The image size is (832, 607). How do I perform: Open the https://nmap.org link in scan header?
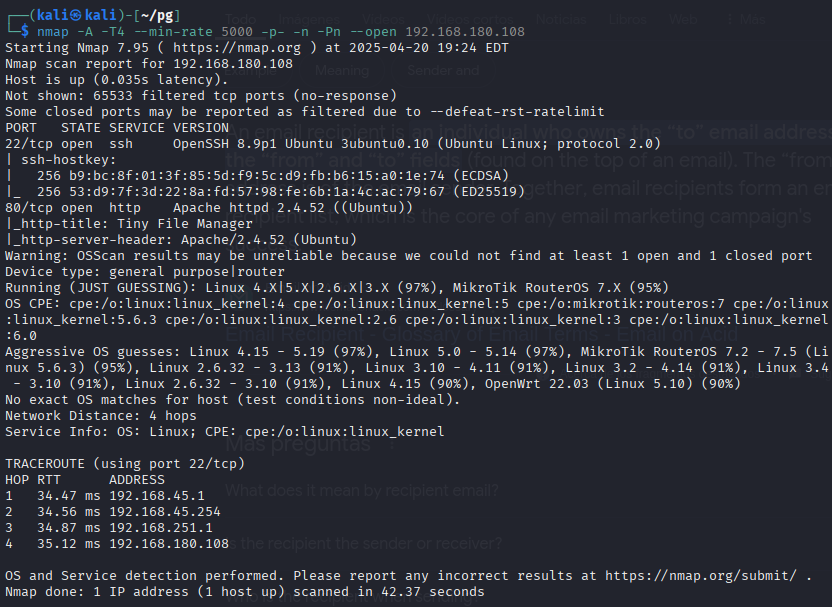(237, 48)
